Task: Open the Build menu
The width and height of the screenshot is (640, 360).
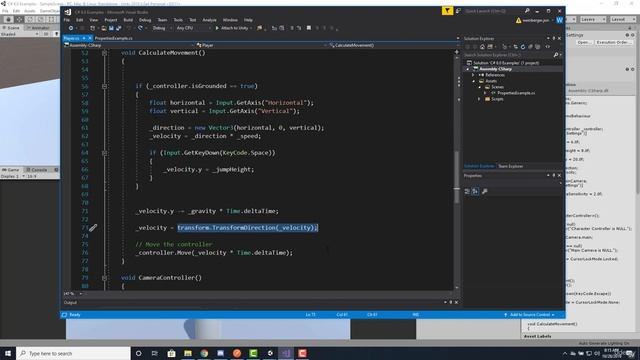Action: click(128, 20)
